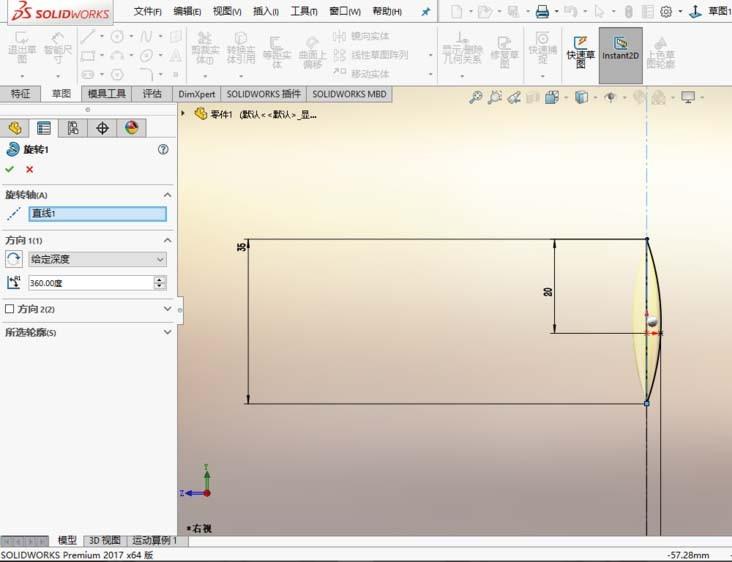This screenshot has width=732, height=562.
Task: Open the 给定深度 revolve type dropdown
Action: point(98,259)
